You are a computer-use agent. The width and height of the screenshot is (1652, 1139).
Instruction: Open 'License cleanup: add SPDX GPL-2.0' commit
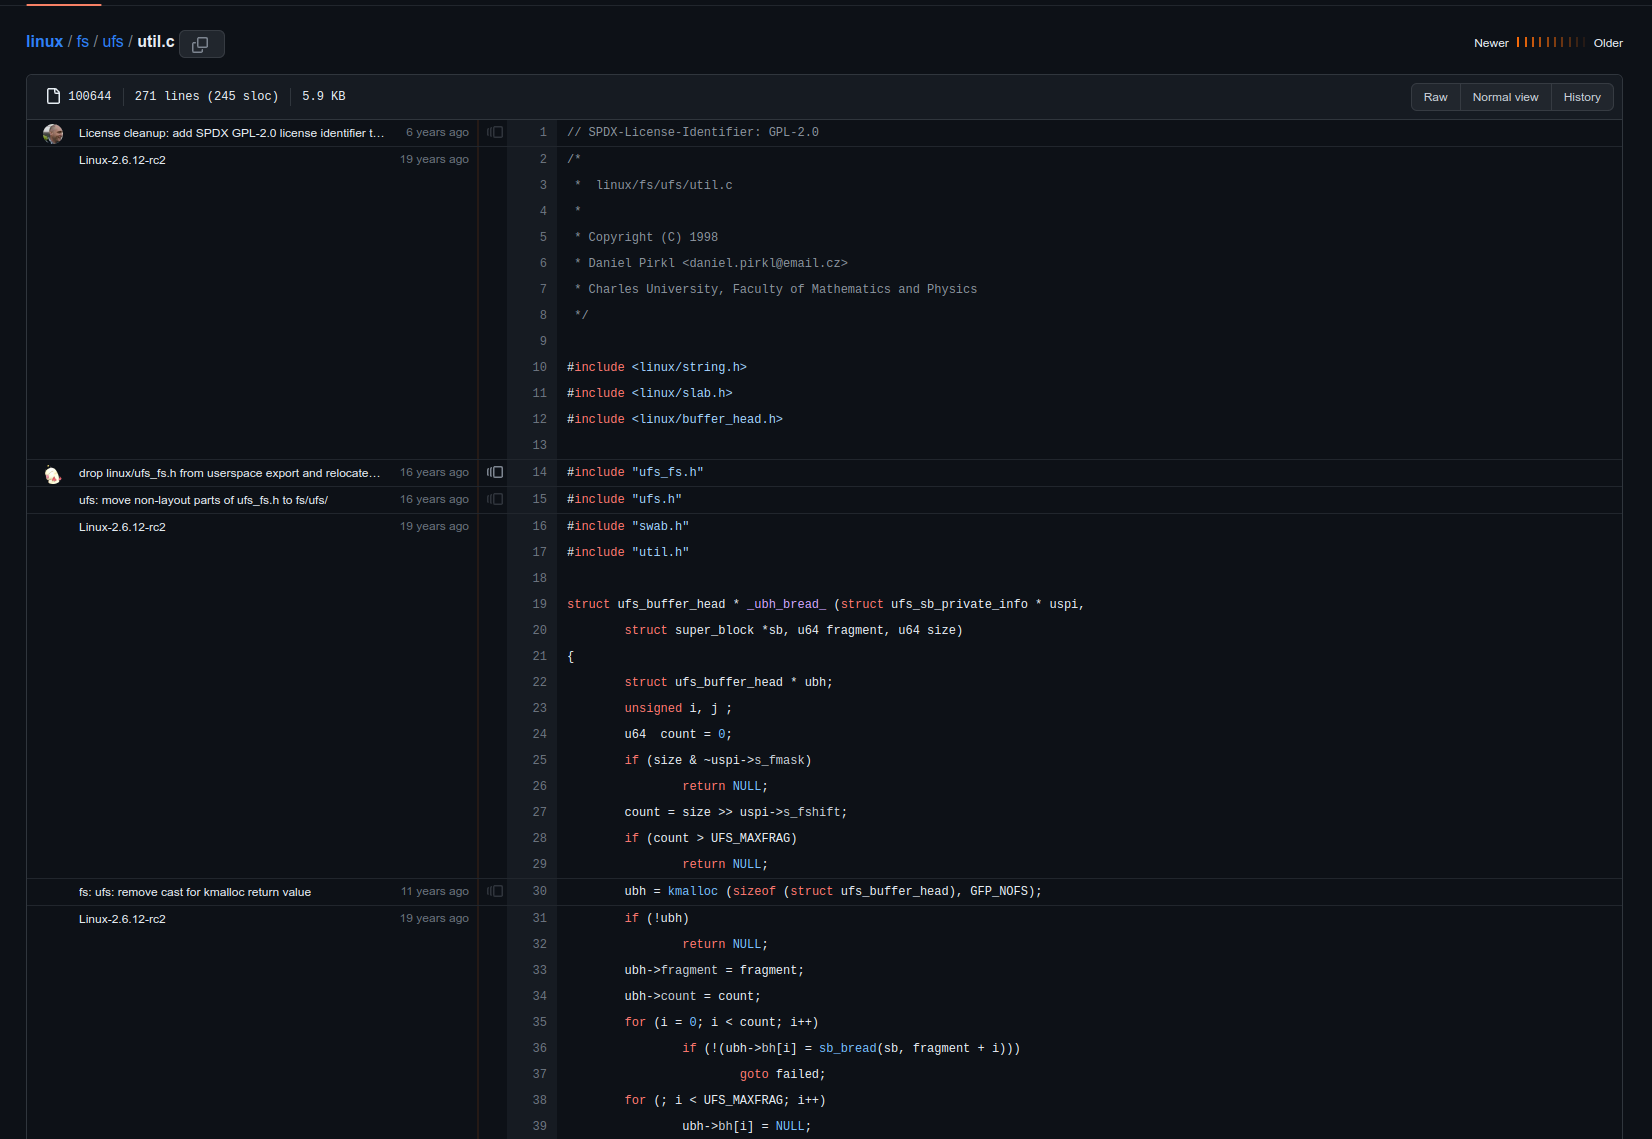(x=230, y=132)
